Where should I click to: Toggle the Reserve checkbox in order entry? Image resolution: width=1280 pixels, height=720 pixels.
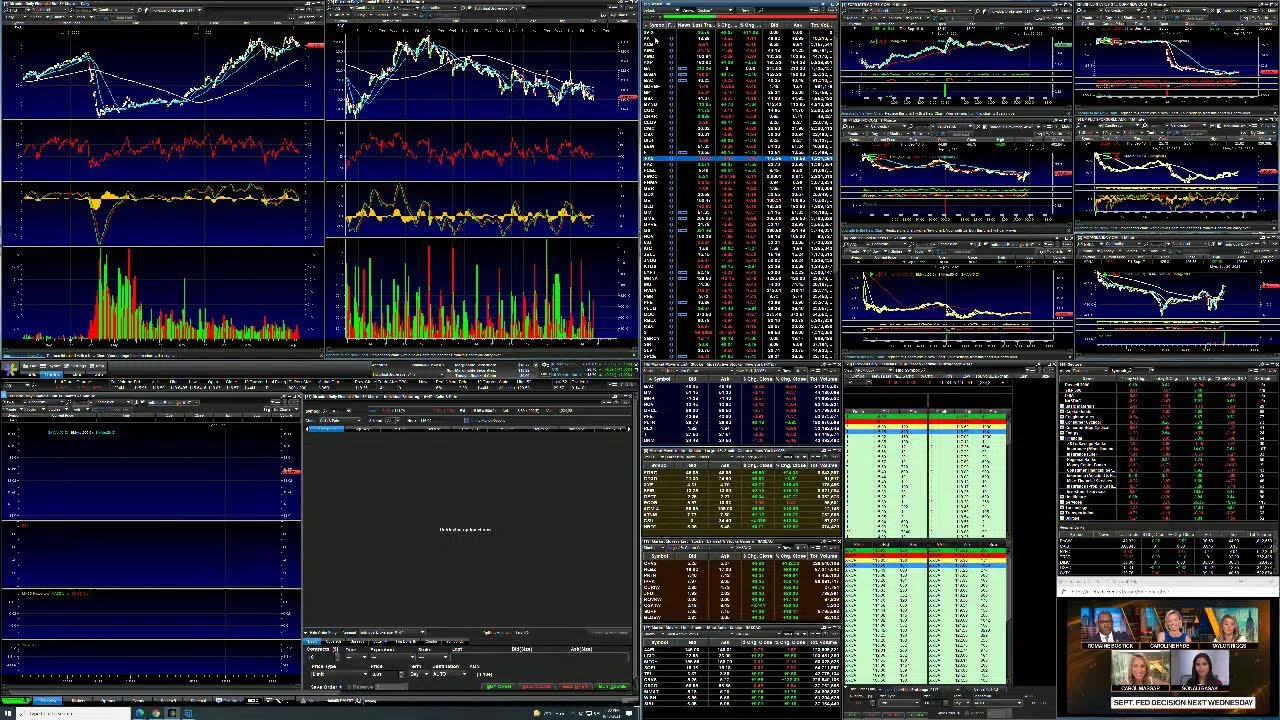click(x=349, y=687)
